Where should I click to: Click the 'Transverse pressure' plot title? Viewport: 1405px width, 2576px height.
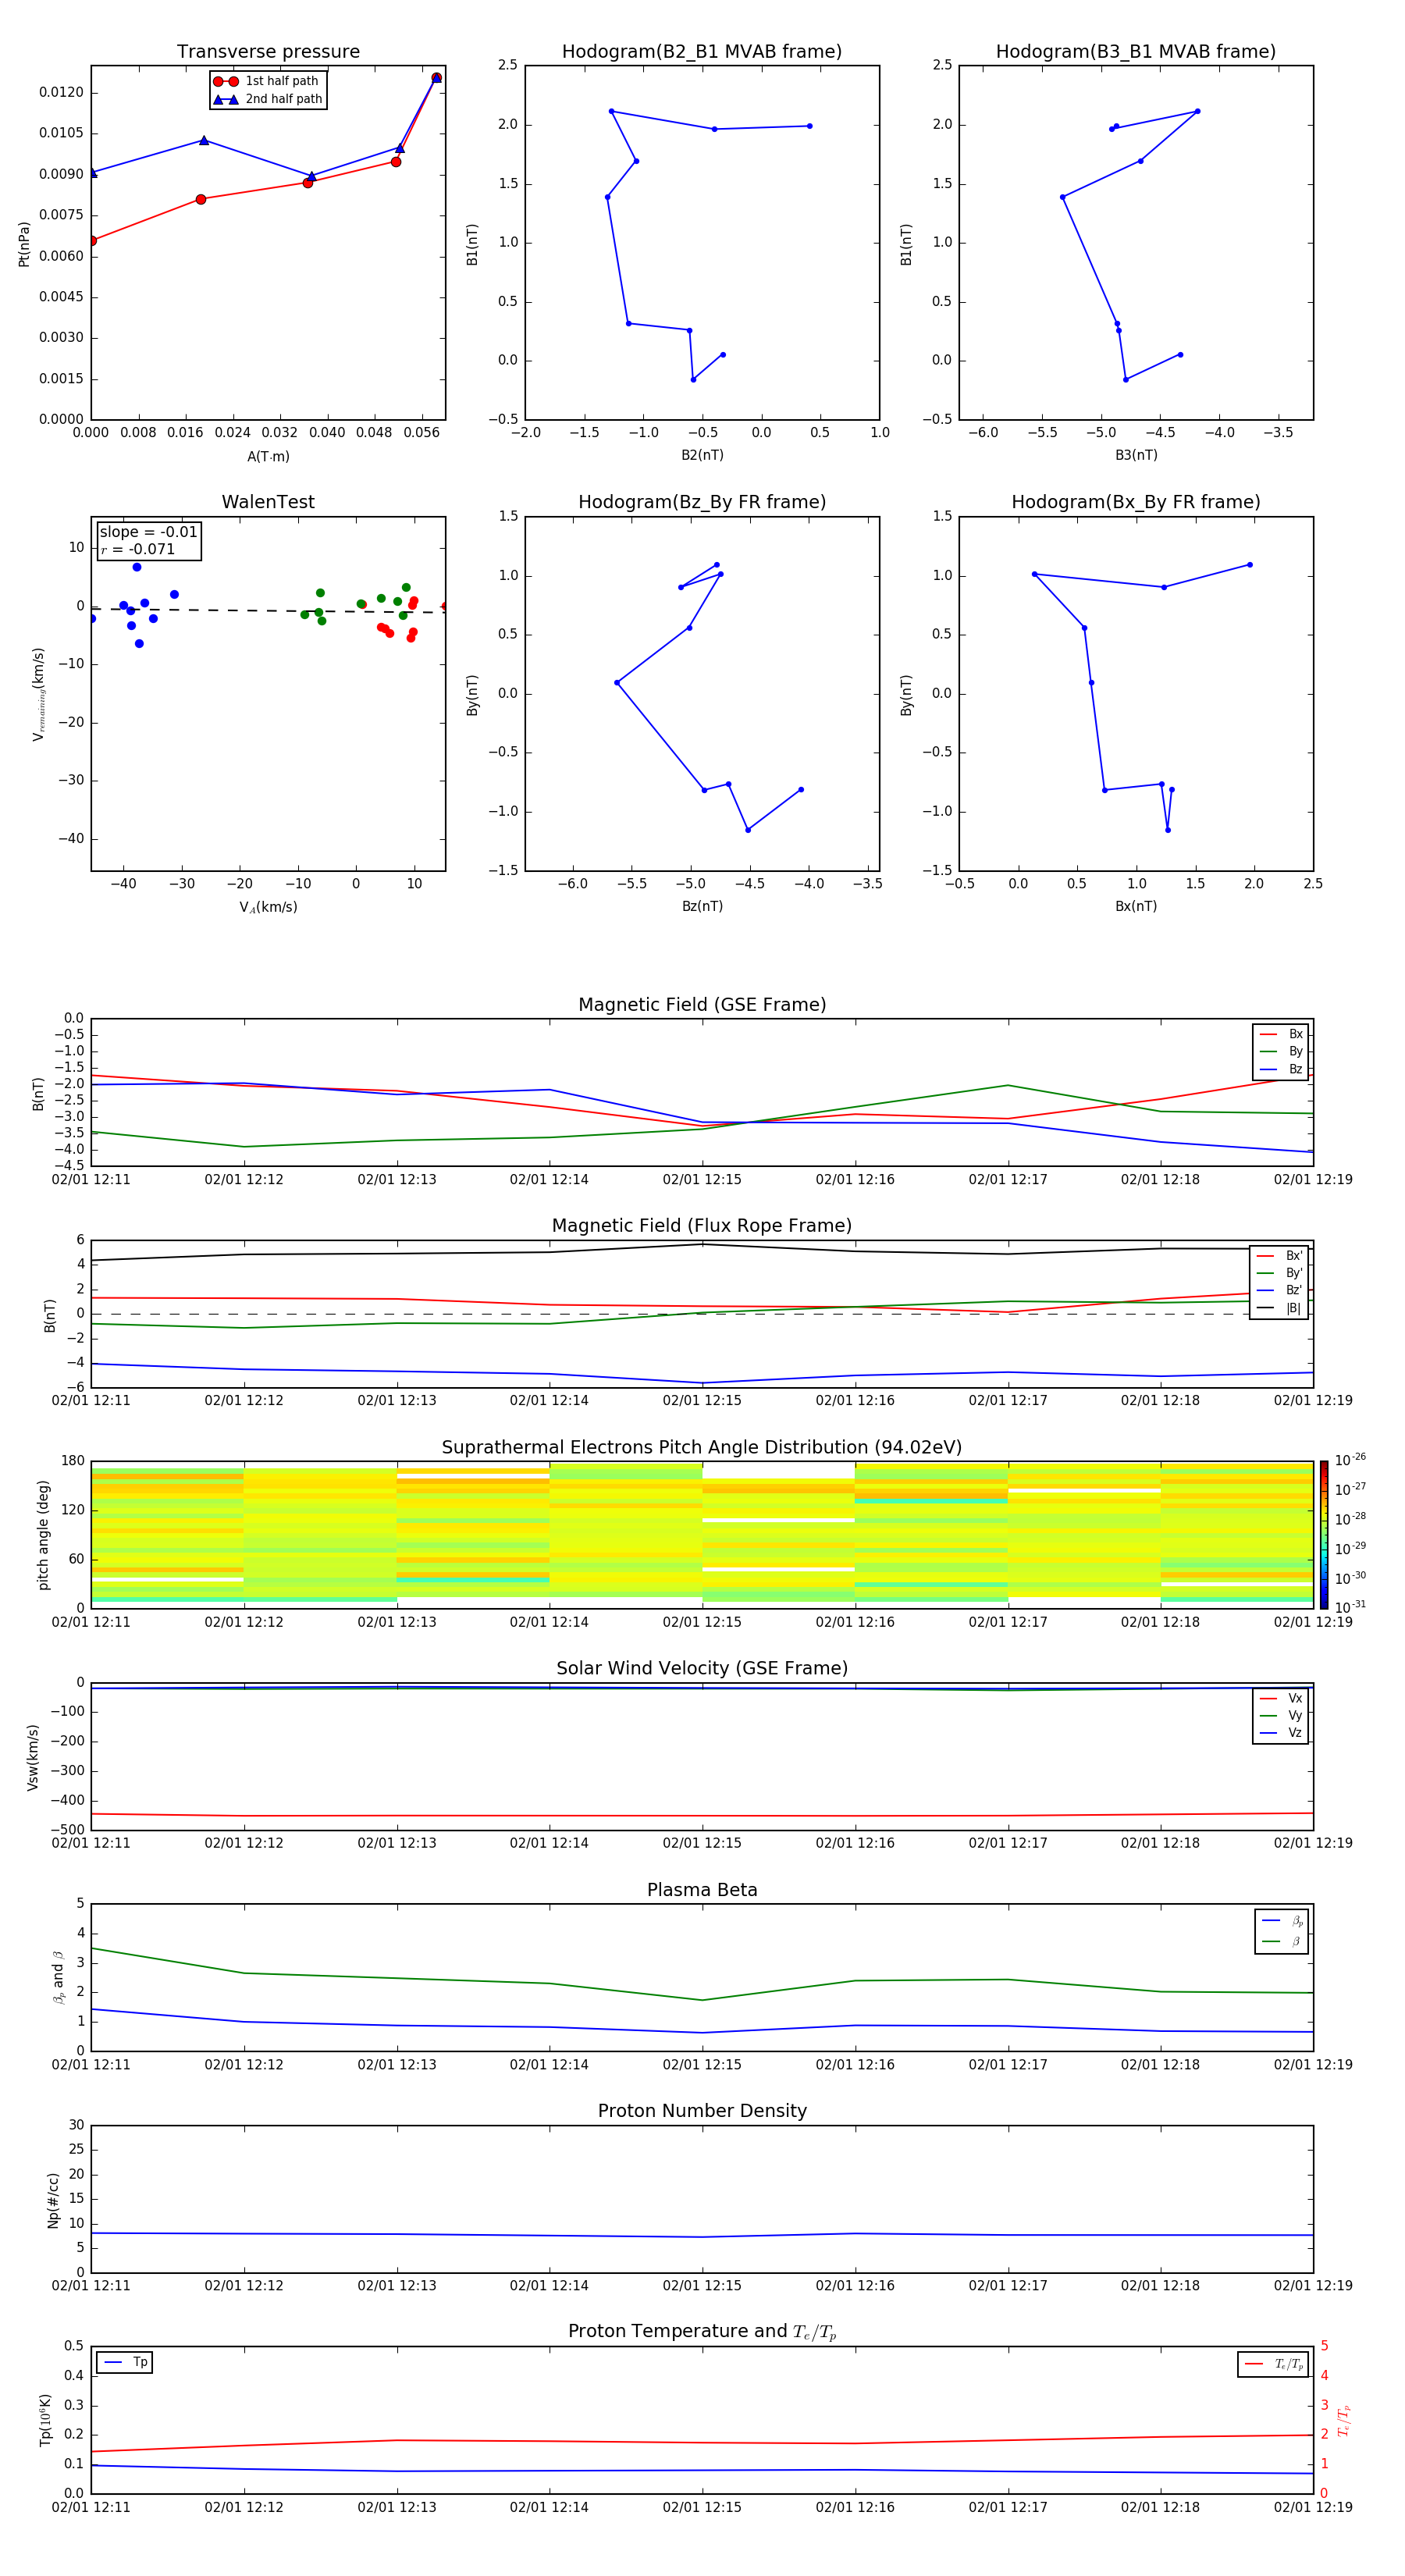tap(268, 52)
